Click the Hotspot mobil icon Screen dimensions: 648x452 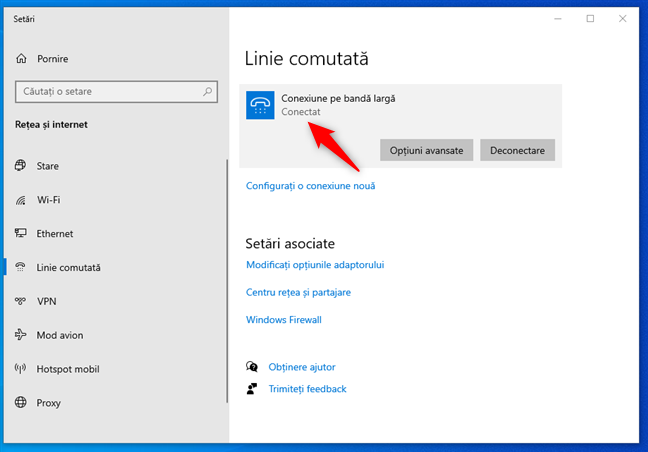pyautogui.click(x=21, y=369)
